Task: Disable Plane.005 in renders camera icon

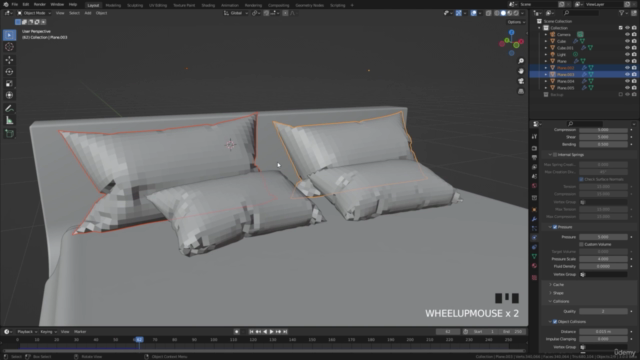Action: pos(634,88)
